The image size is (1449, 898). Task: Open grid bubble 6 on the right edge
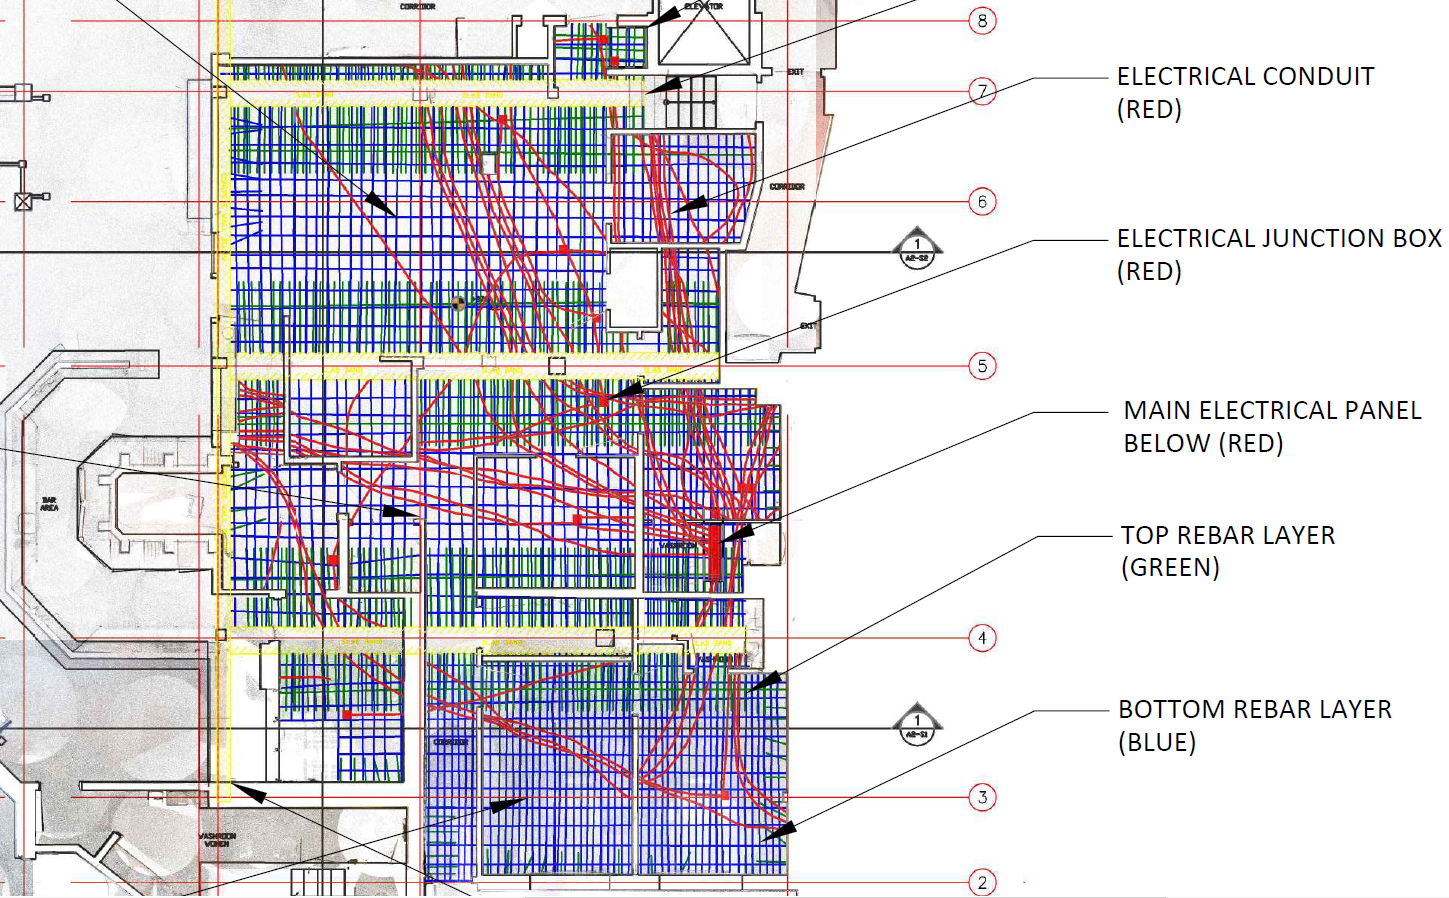click(x=982, y=202)
